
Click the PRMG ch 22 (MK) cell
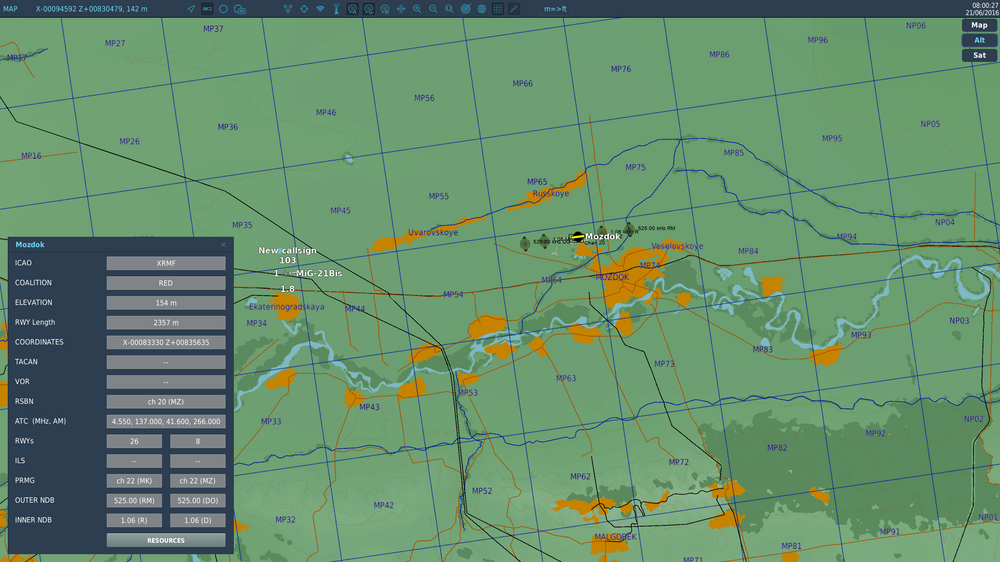(134, 480)
